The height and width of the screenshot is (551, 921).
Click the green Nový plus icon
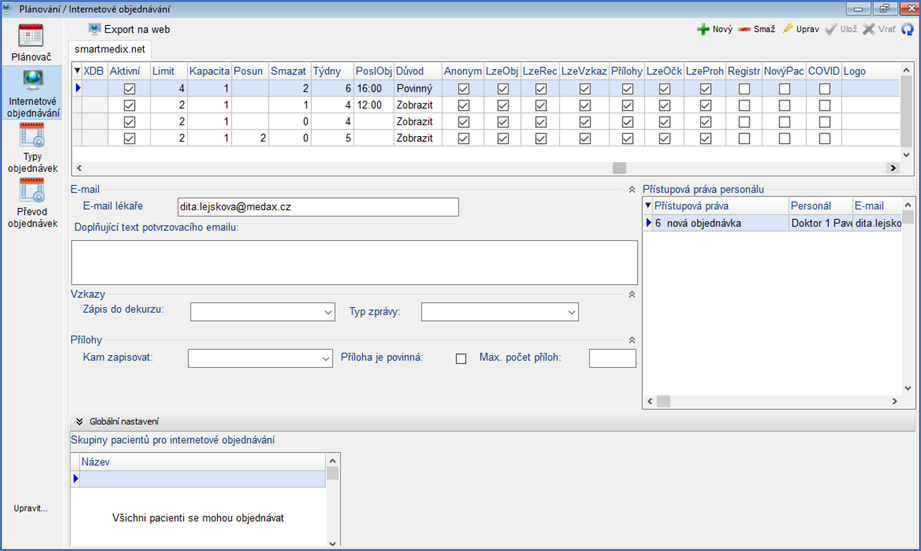(704, 30)
